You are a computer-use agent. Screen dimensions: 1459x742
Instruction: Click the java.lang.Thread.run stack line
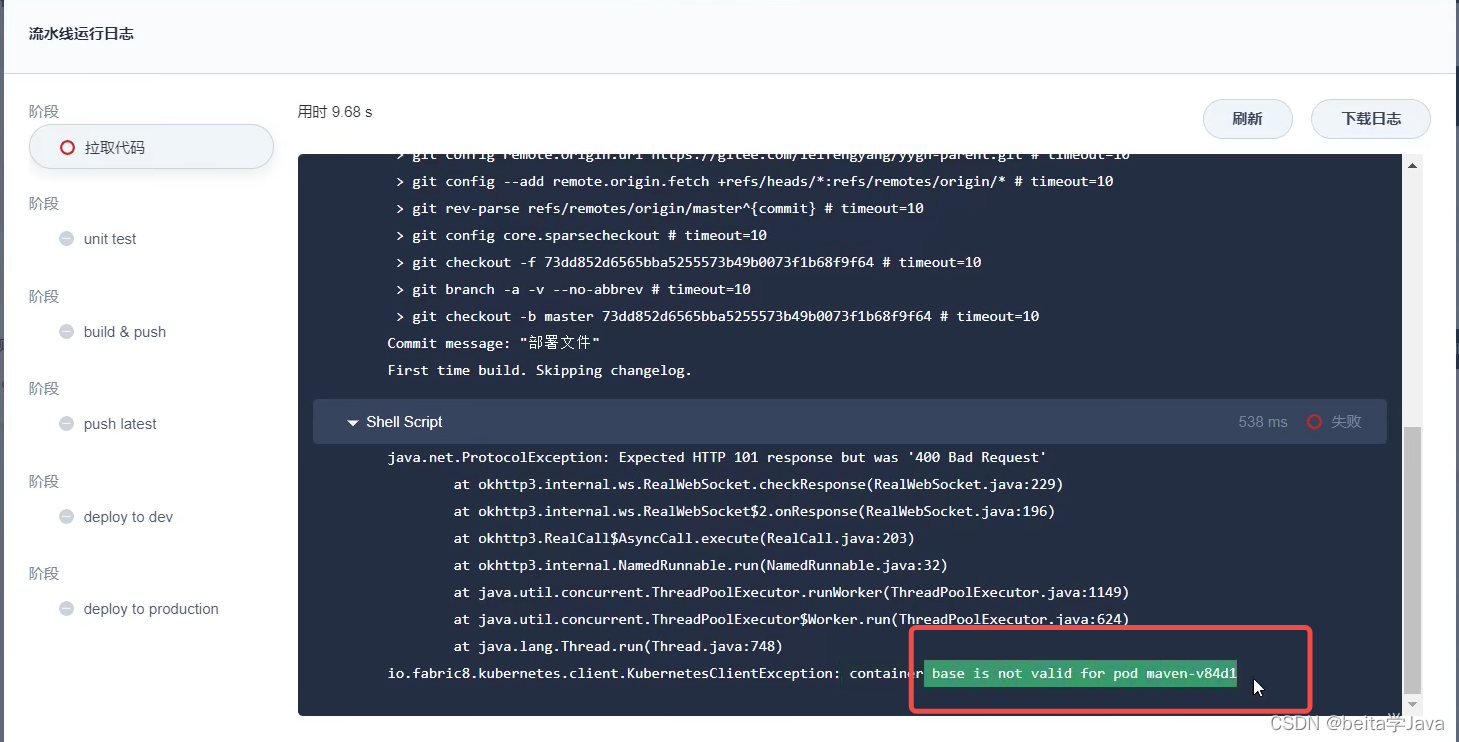click(618, 646)
